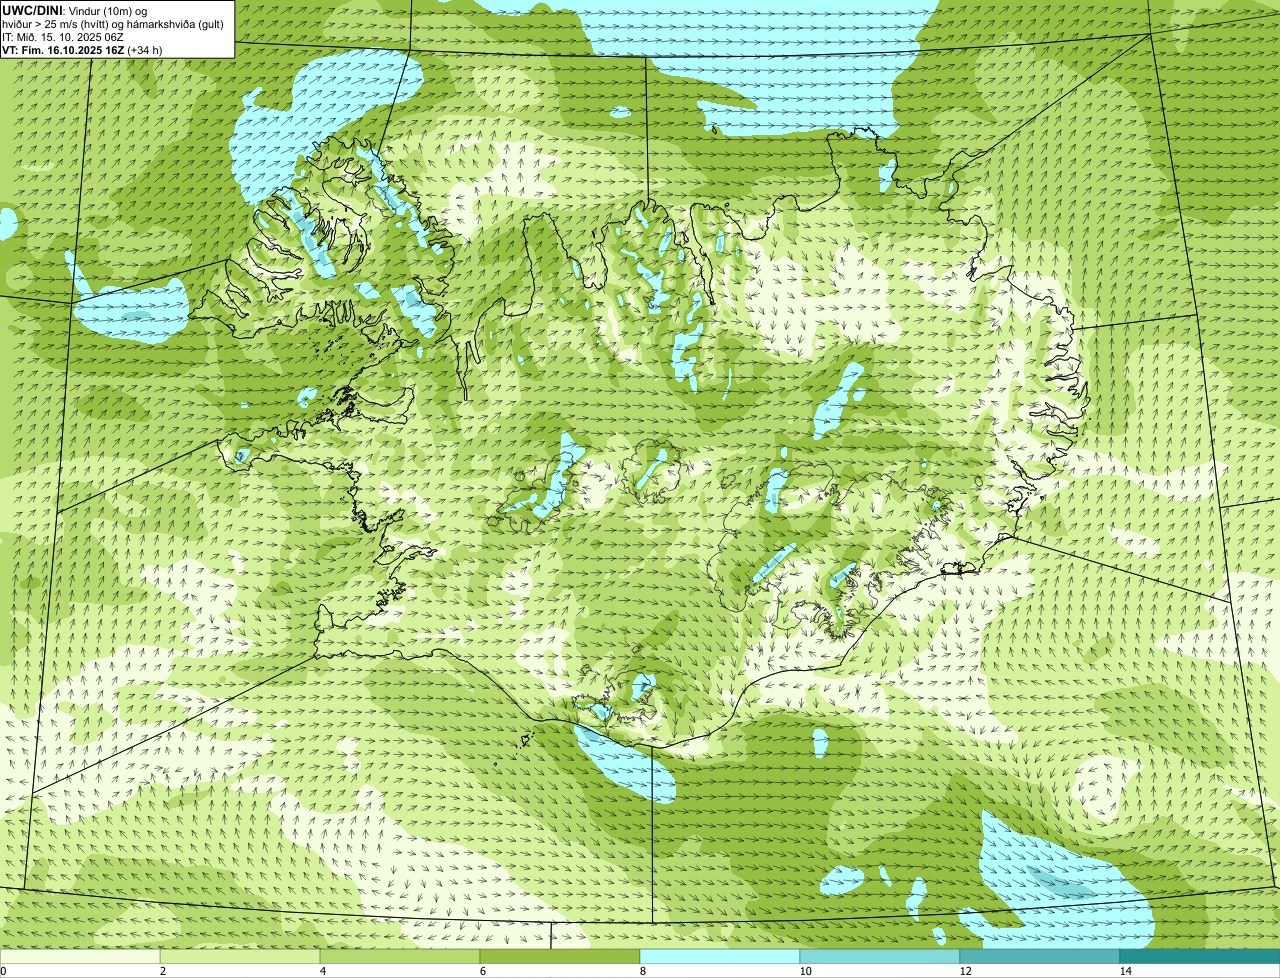Click the pale teal 10–12 colorbar segment
Image resolution: width=1280 pixels, height=978 pixels.
[x=880, y=956]
